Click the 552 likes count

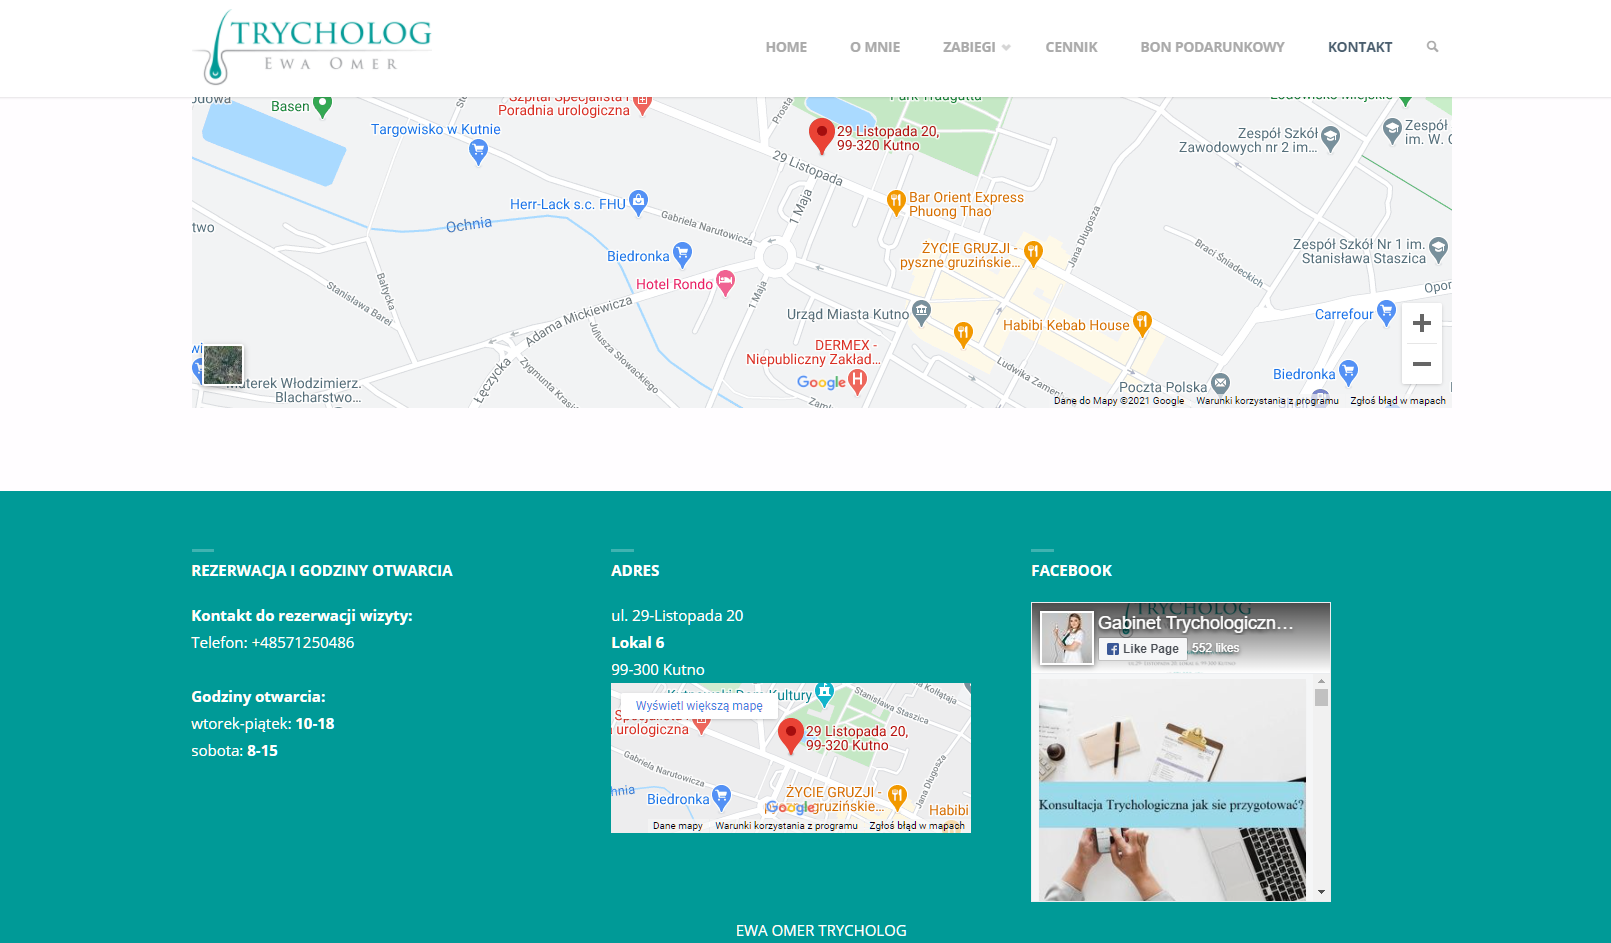click(x=1215, y=649)
